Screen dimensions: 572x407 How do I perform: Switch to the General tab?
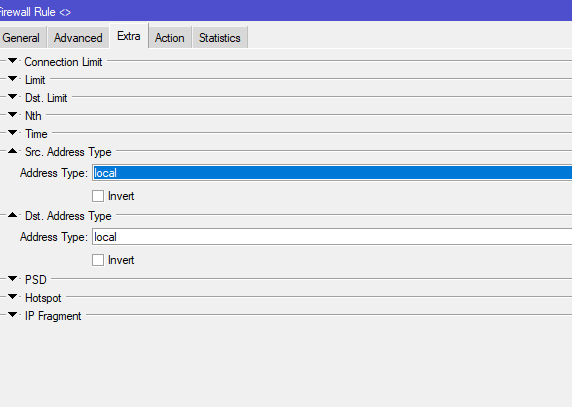click(22, 38)
